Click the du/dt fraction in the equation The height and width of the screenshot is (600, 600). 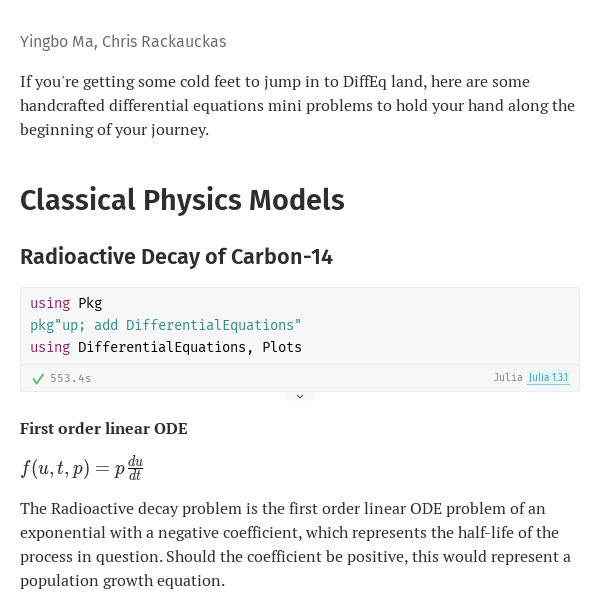[x=135, y=468]
